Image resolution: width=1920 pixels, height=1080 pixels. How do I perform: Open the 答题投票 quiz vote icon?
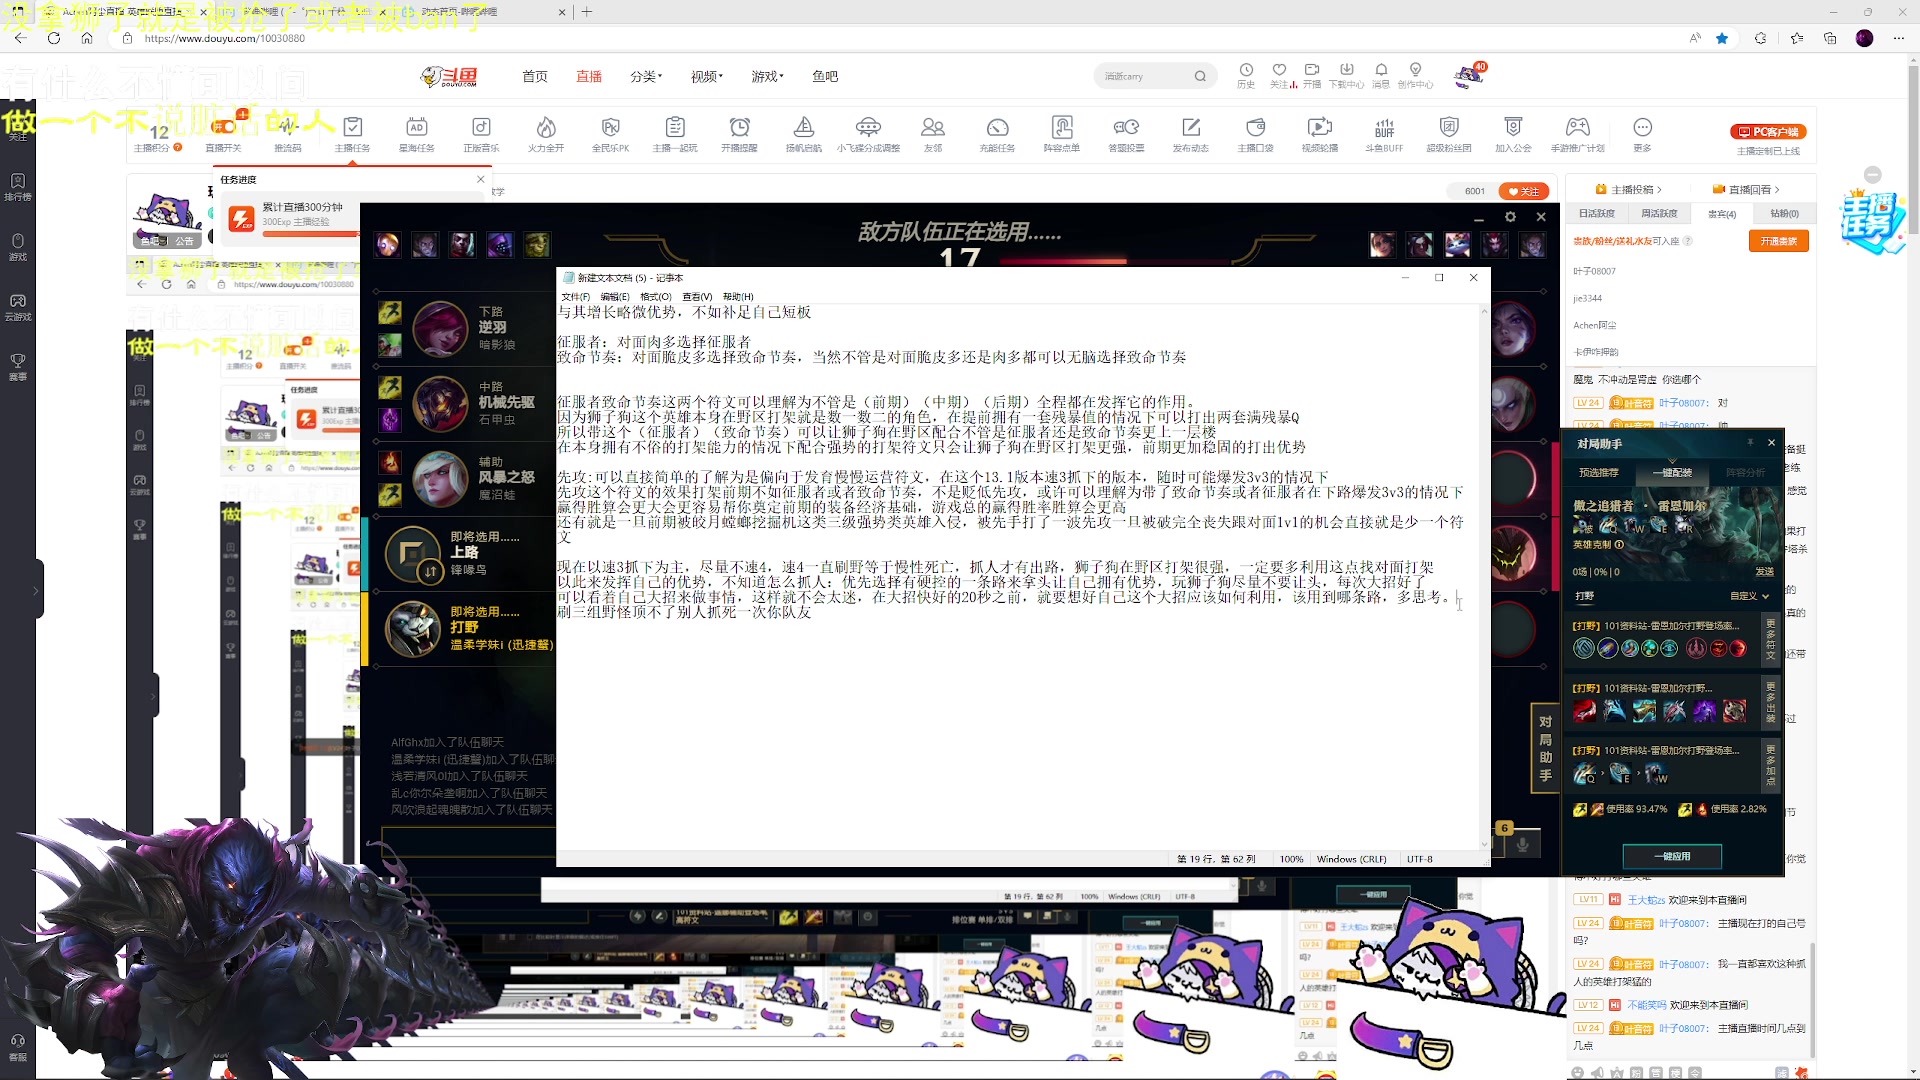click(1126, 133)
